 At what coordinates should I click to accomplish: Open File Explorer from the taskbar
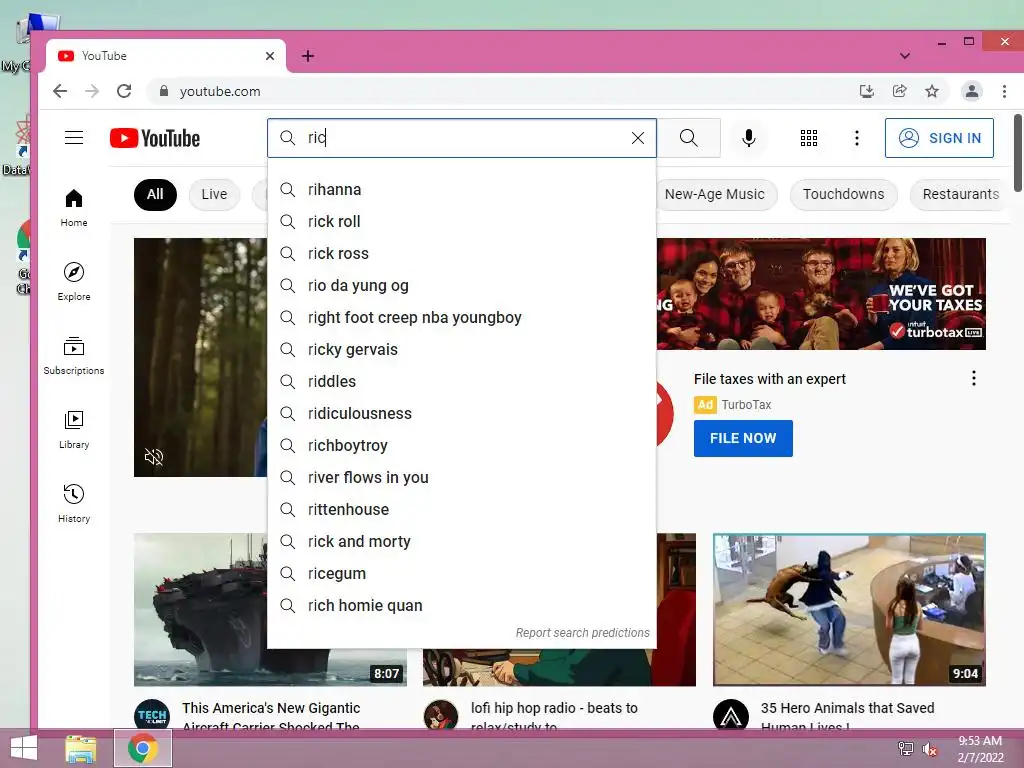(81, 748)
